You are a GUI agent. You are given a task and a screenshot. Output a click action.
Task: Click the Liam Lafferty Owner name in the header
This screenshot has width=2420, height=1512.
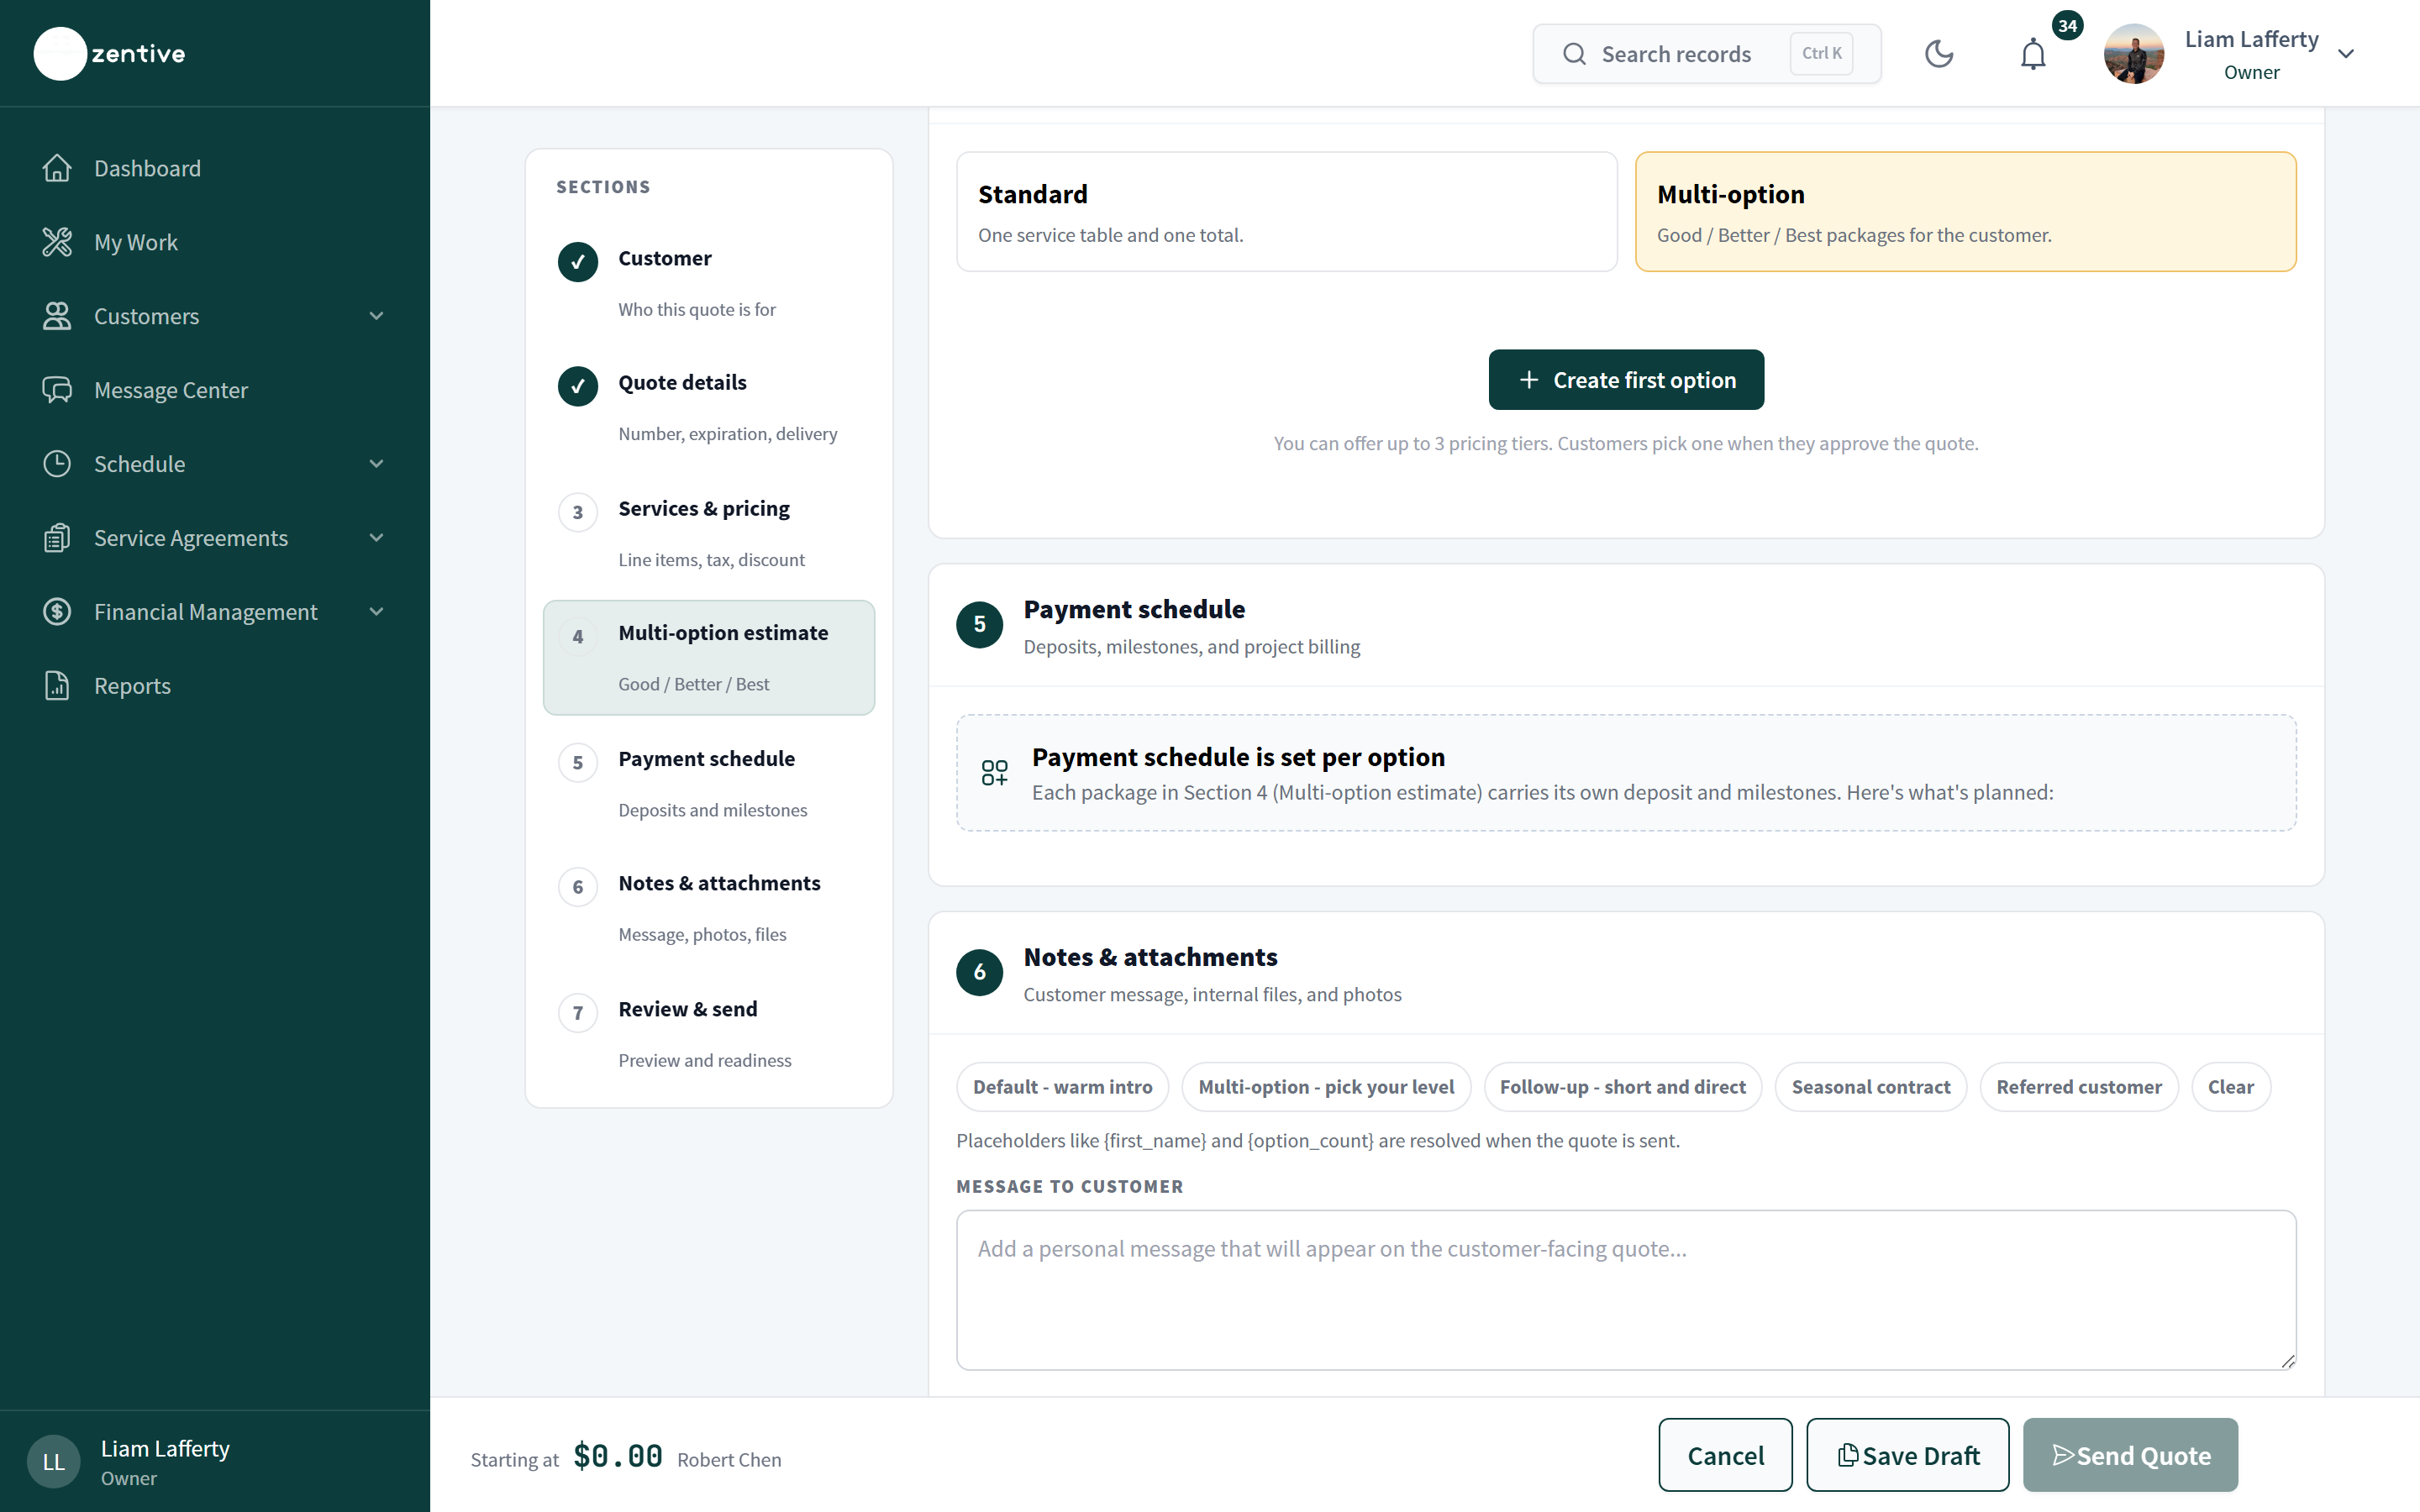tap(2251, 54)
